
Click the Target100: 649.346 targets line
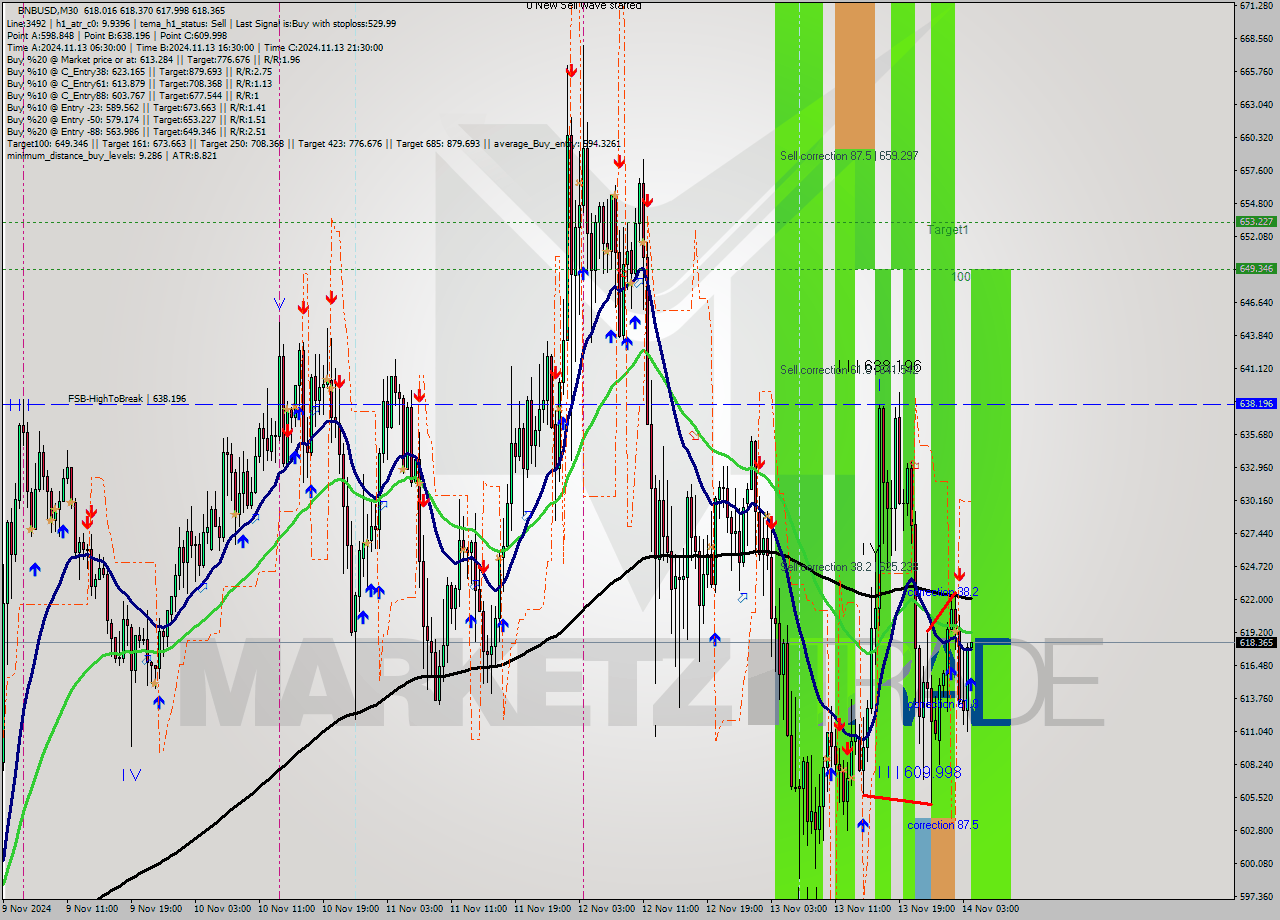pos(315,143)
